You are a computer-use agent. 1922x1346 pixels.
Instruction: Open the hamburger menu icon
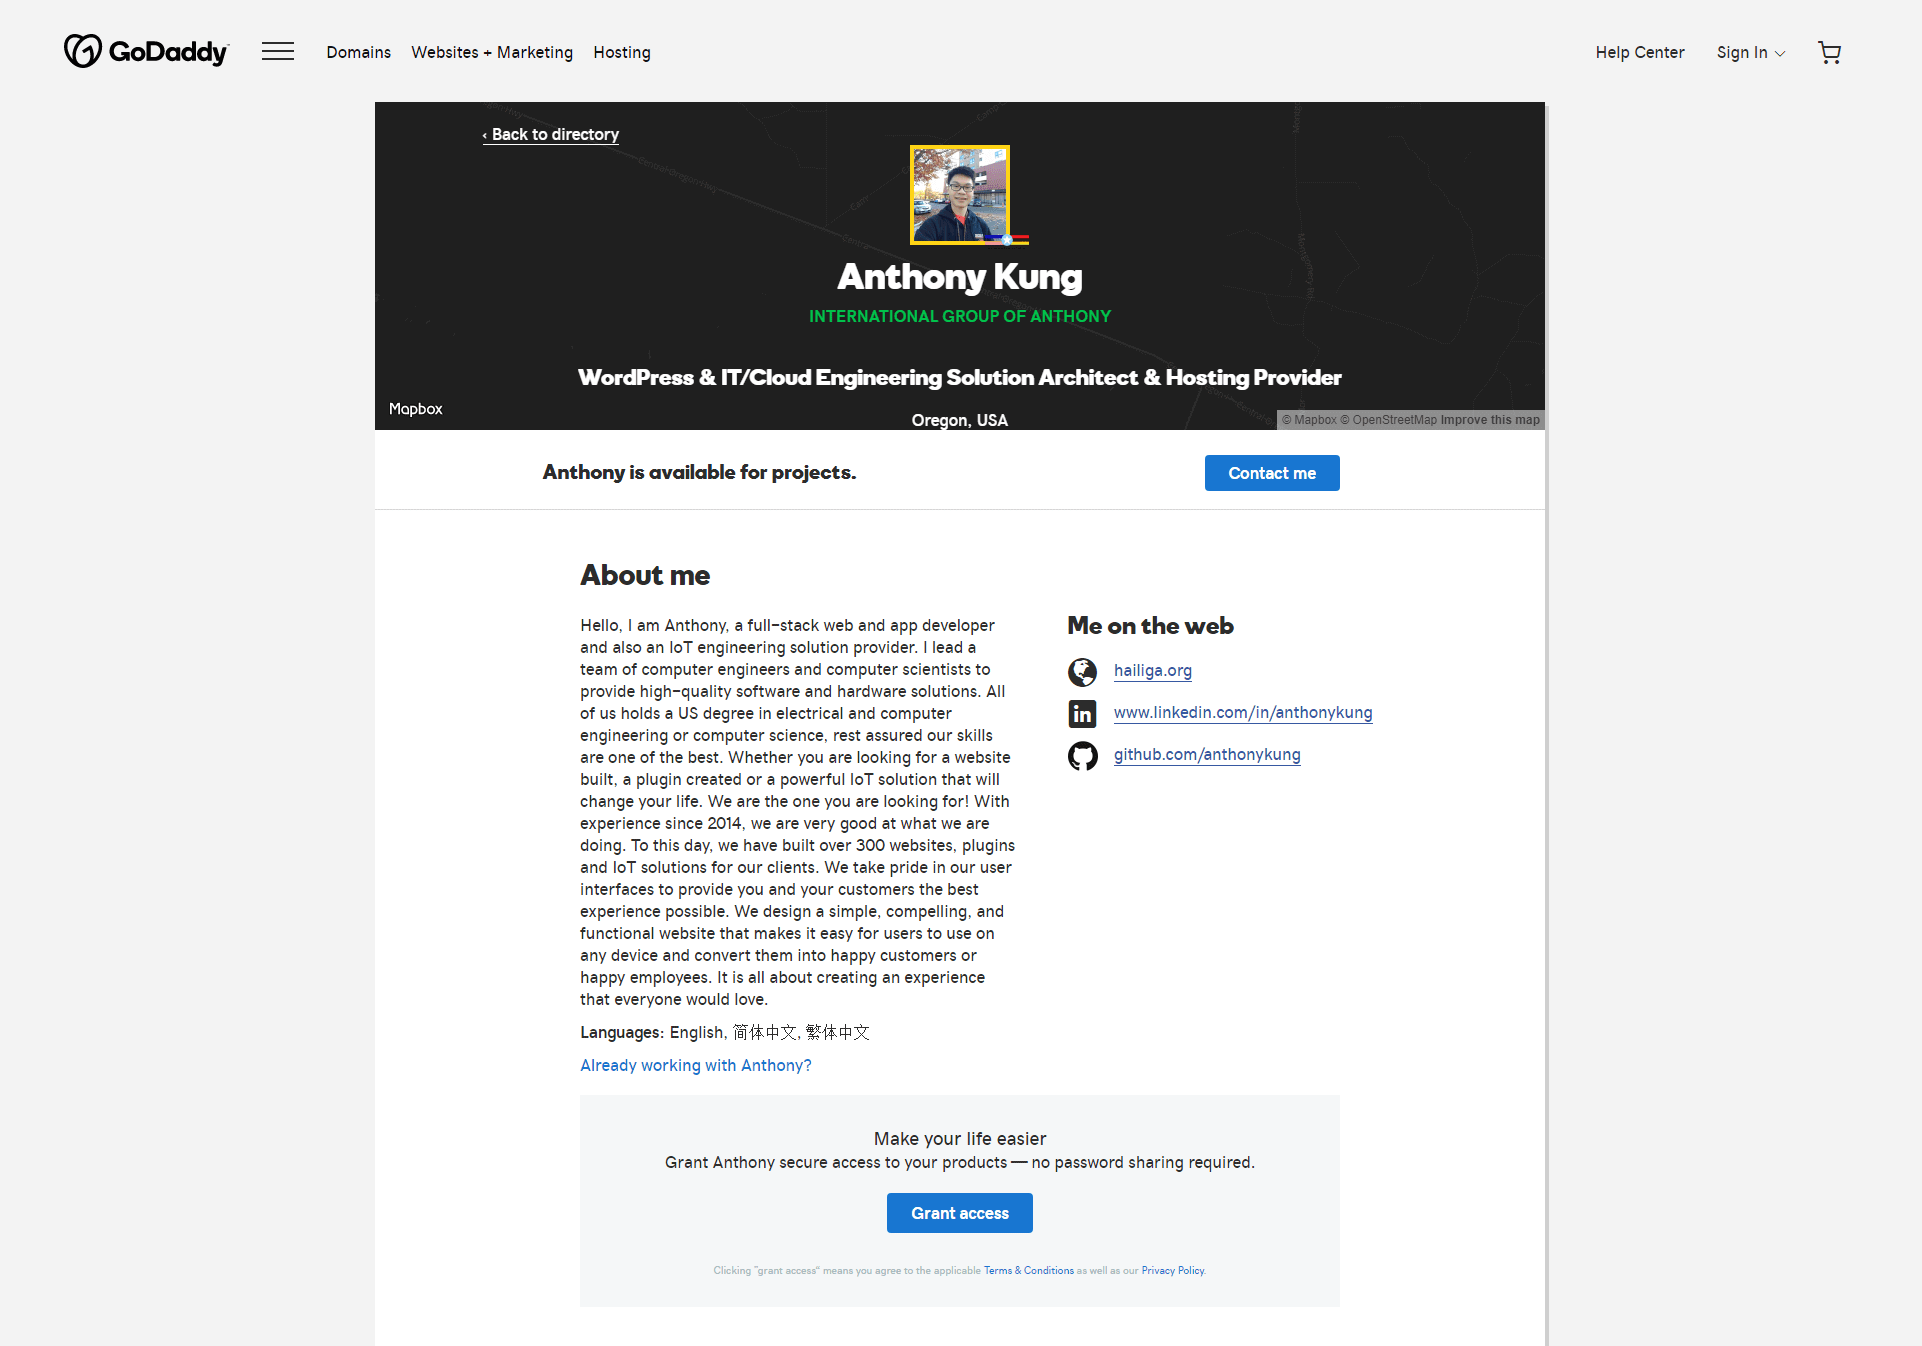(x=278, y=52)
